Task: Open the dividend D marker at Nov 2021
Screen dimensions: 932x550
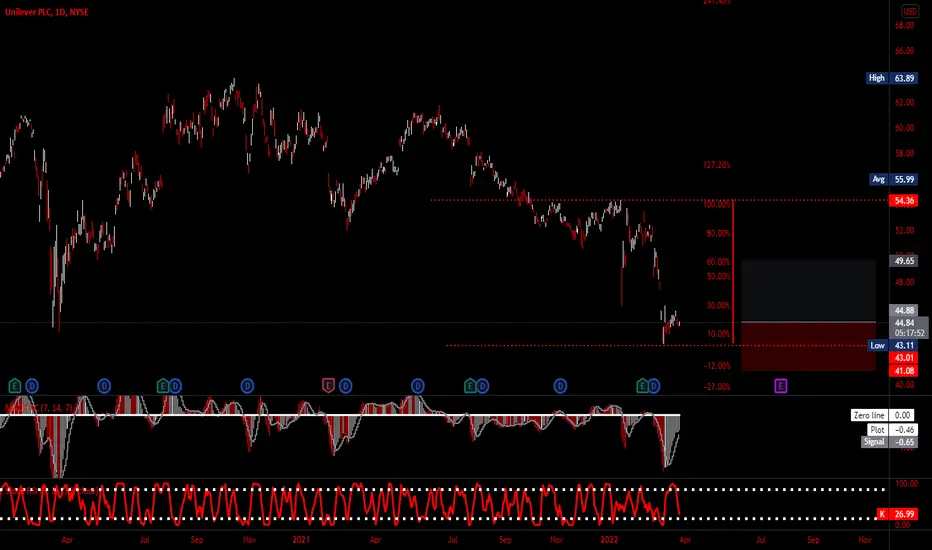Action: coord(560,386)
